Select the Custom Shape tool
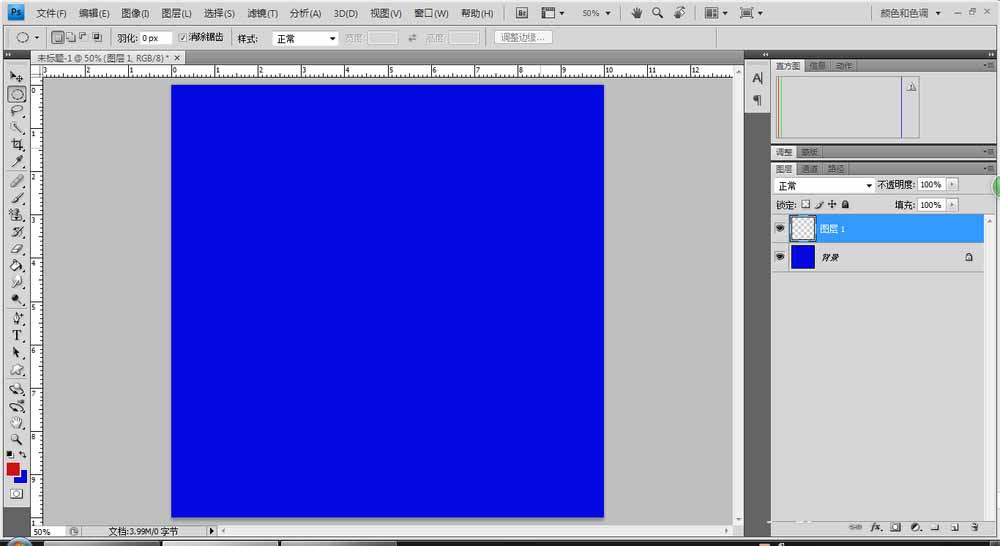 click(17, 369)
